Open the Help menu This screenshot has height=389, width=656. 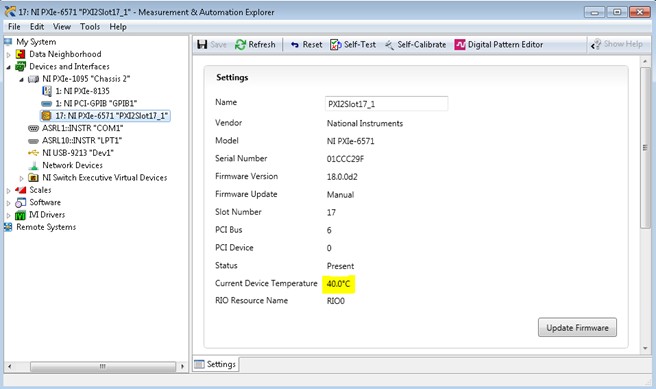(x=118, y=27)
